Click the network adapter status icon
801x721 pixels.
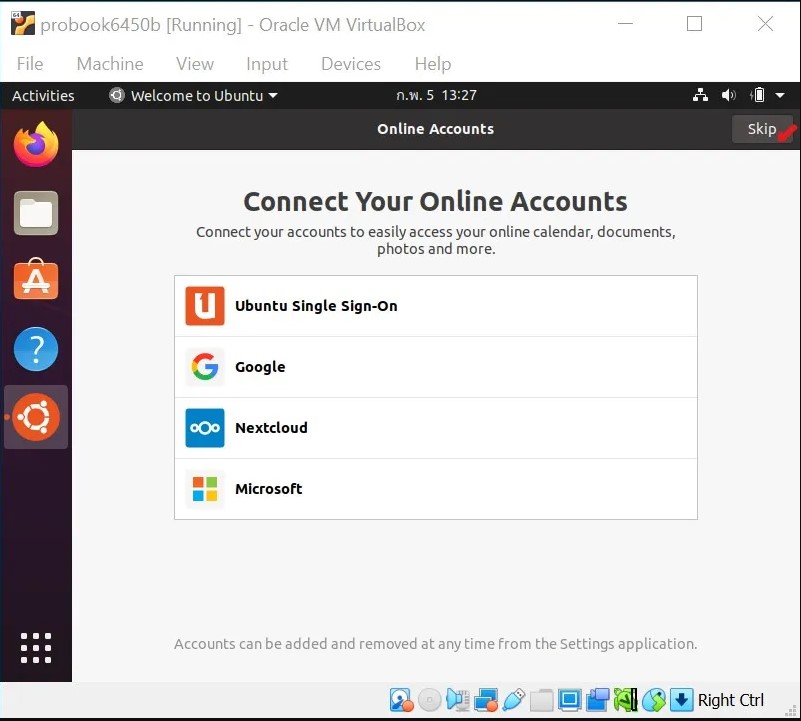point(487,700)
